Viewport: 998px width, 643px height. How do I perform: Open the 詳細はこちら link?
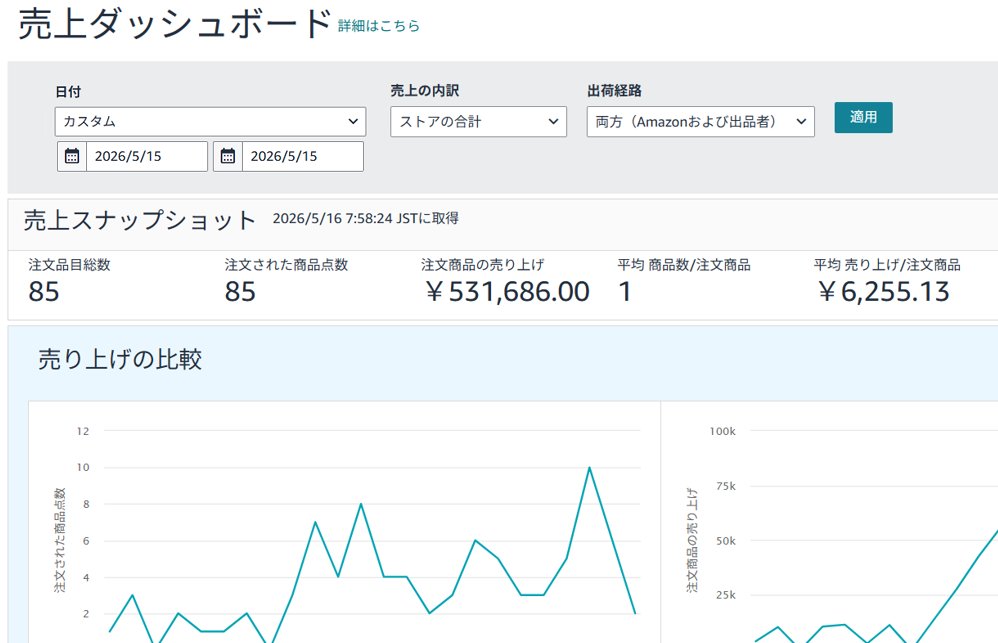click(x=379, y=25)
